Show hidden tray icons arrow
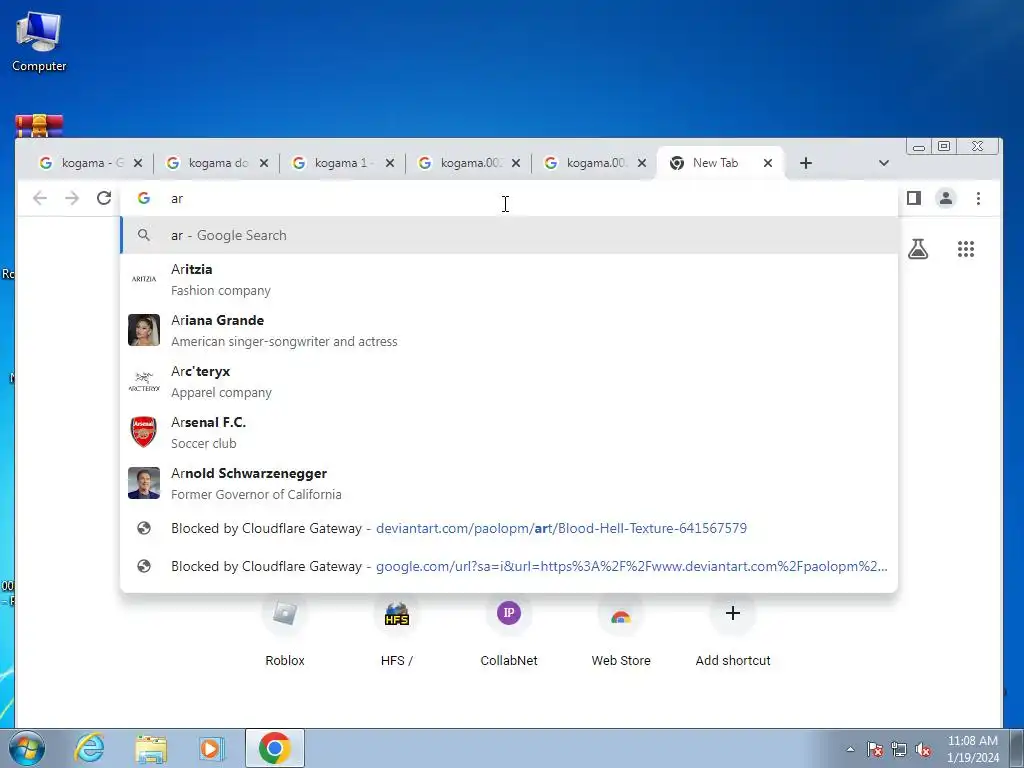 [x=850, y=749]
